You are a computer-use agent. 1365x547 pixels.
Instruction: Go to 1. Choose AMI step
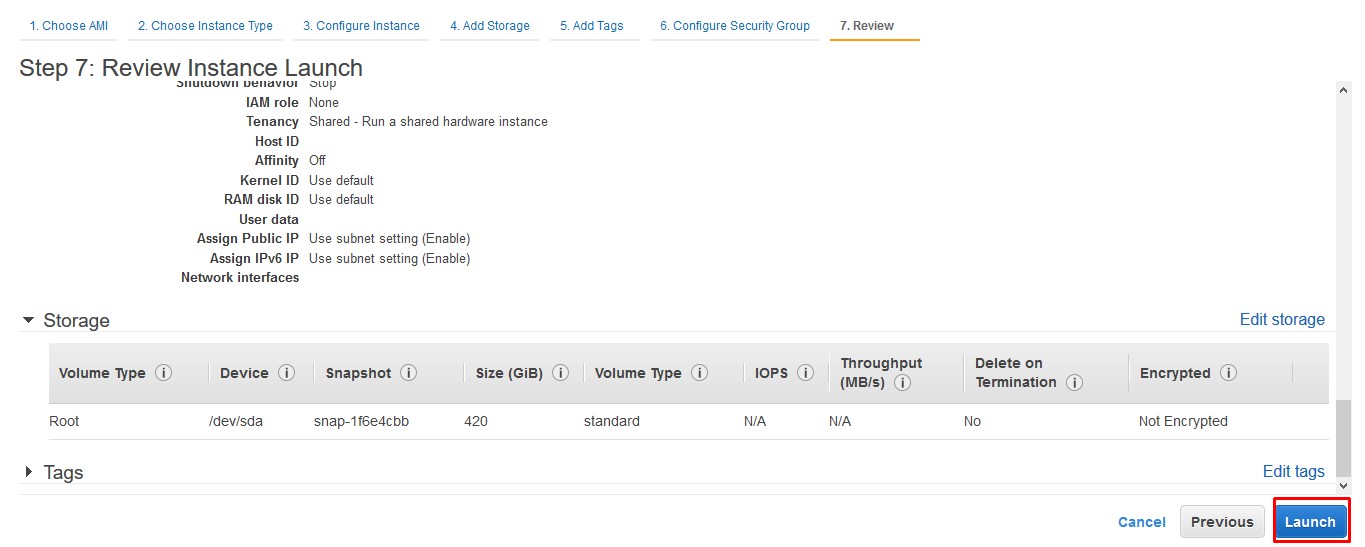click(x=69, y=26)
